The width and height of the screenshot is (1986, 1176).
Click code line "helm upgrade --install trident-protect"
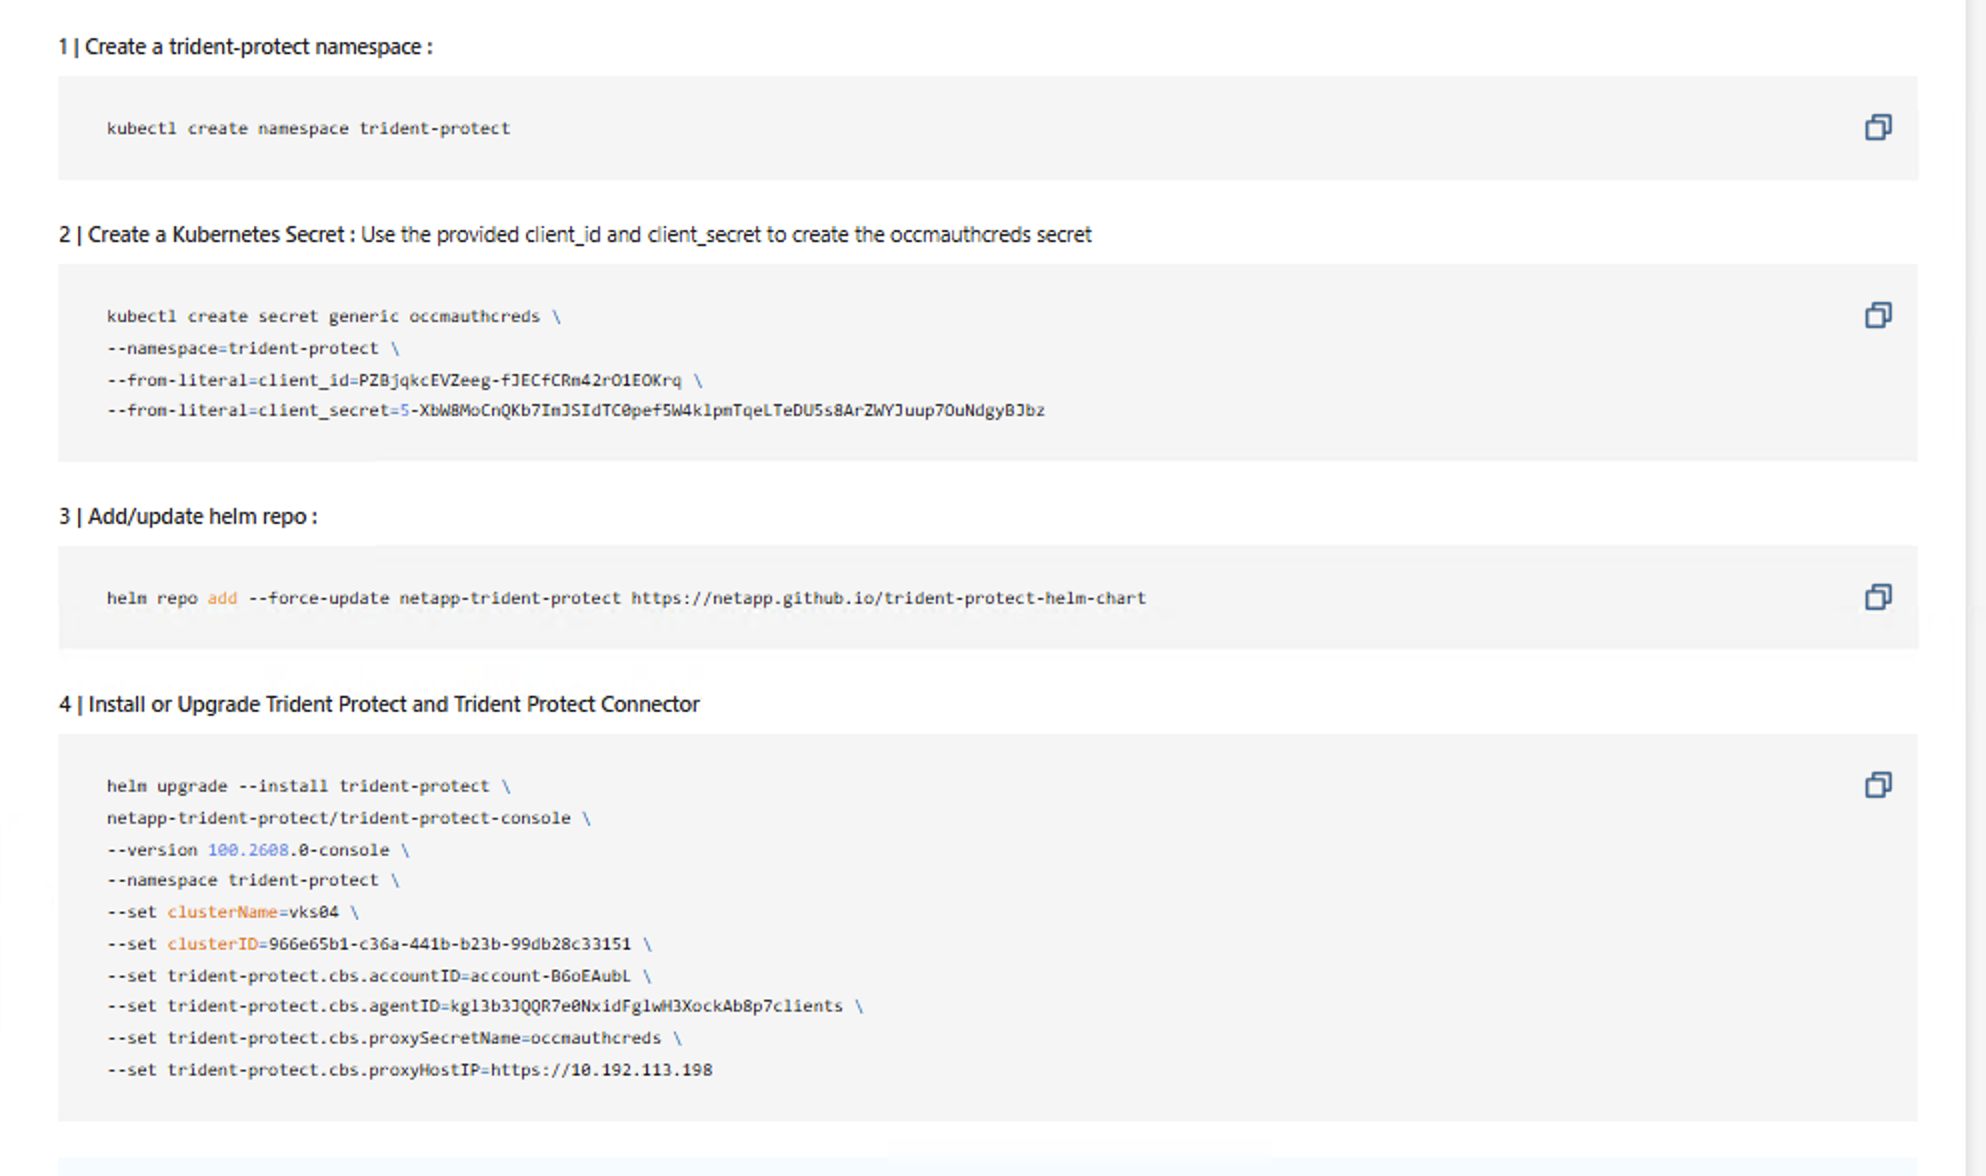pyautogui.click(x=308, y=786)
